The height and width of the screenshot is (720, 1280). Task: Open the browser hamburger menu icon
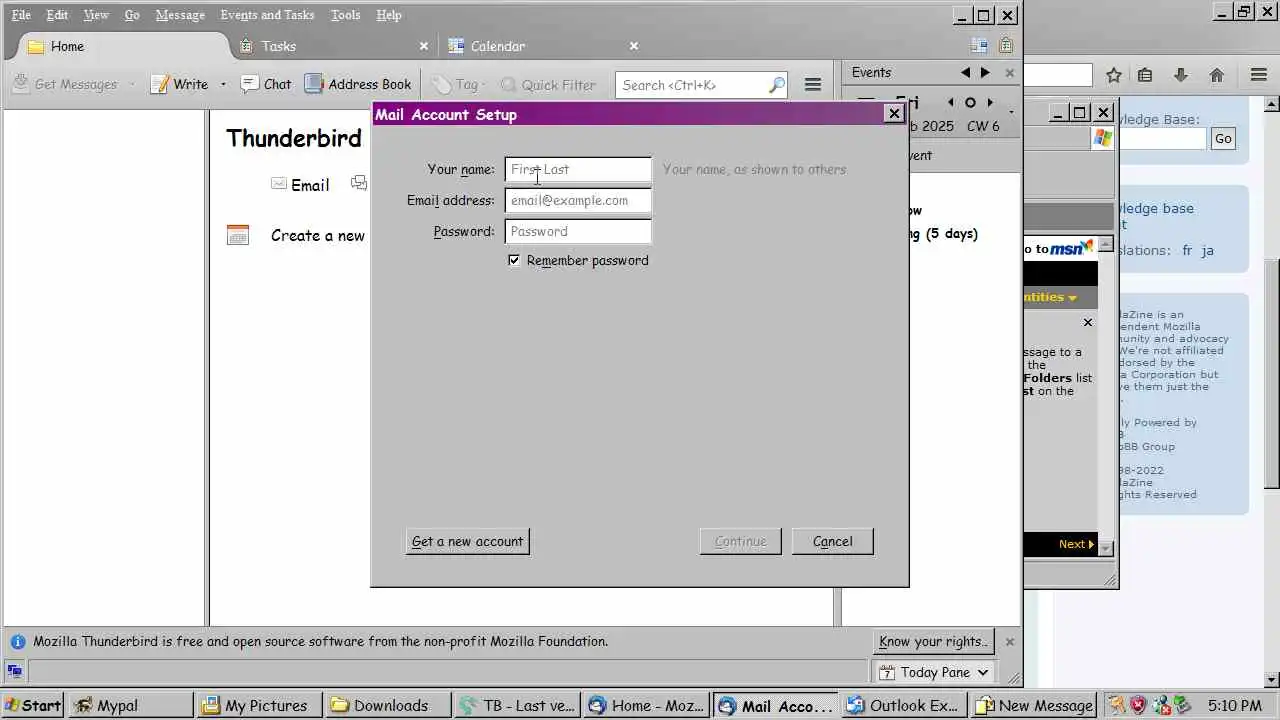click(1259, 75)
